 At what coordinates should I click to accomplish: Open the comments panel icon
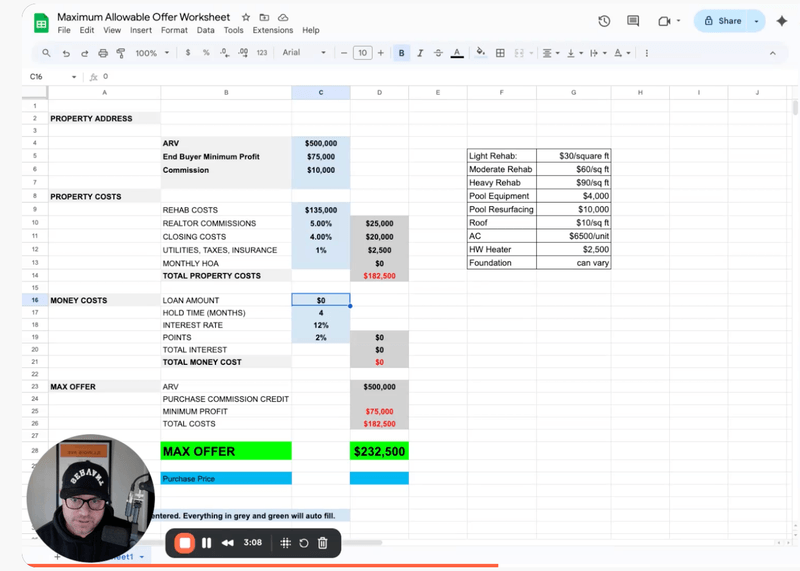[632, 21]
